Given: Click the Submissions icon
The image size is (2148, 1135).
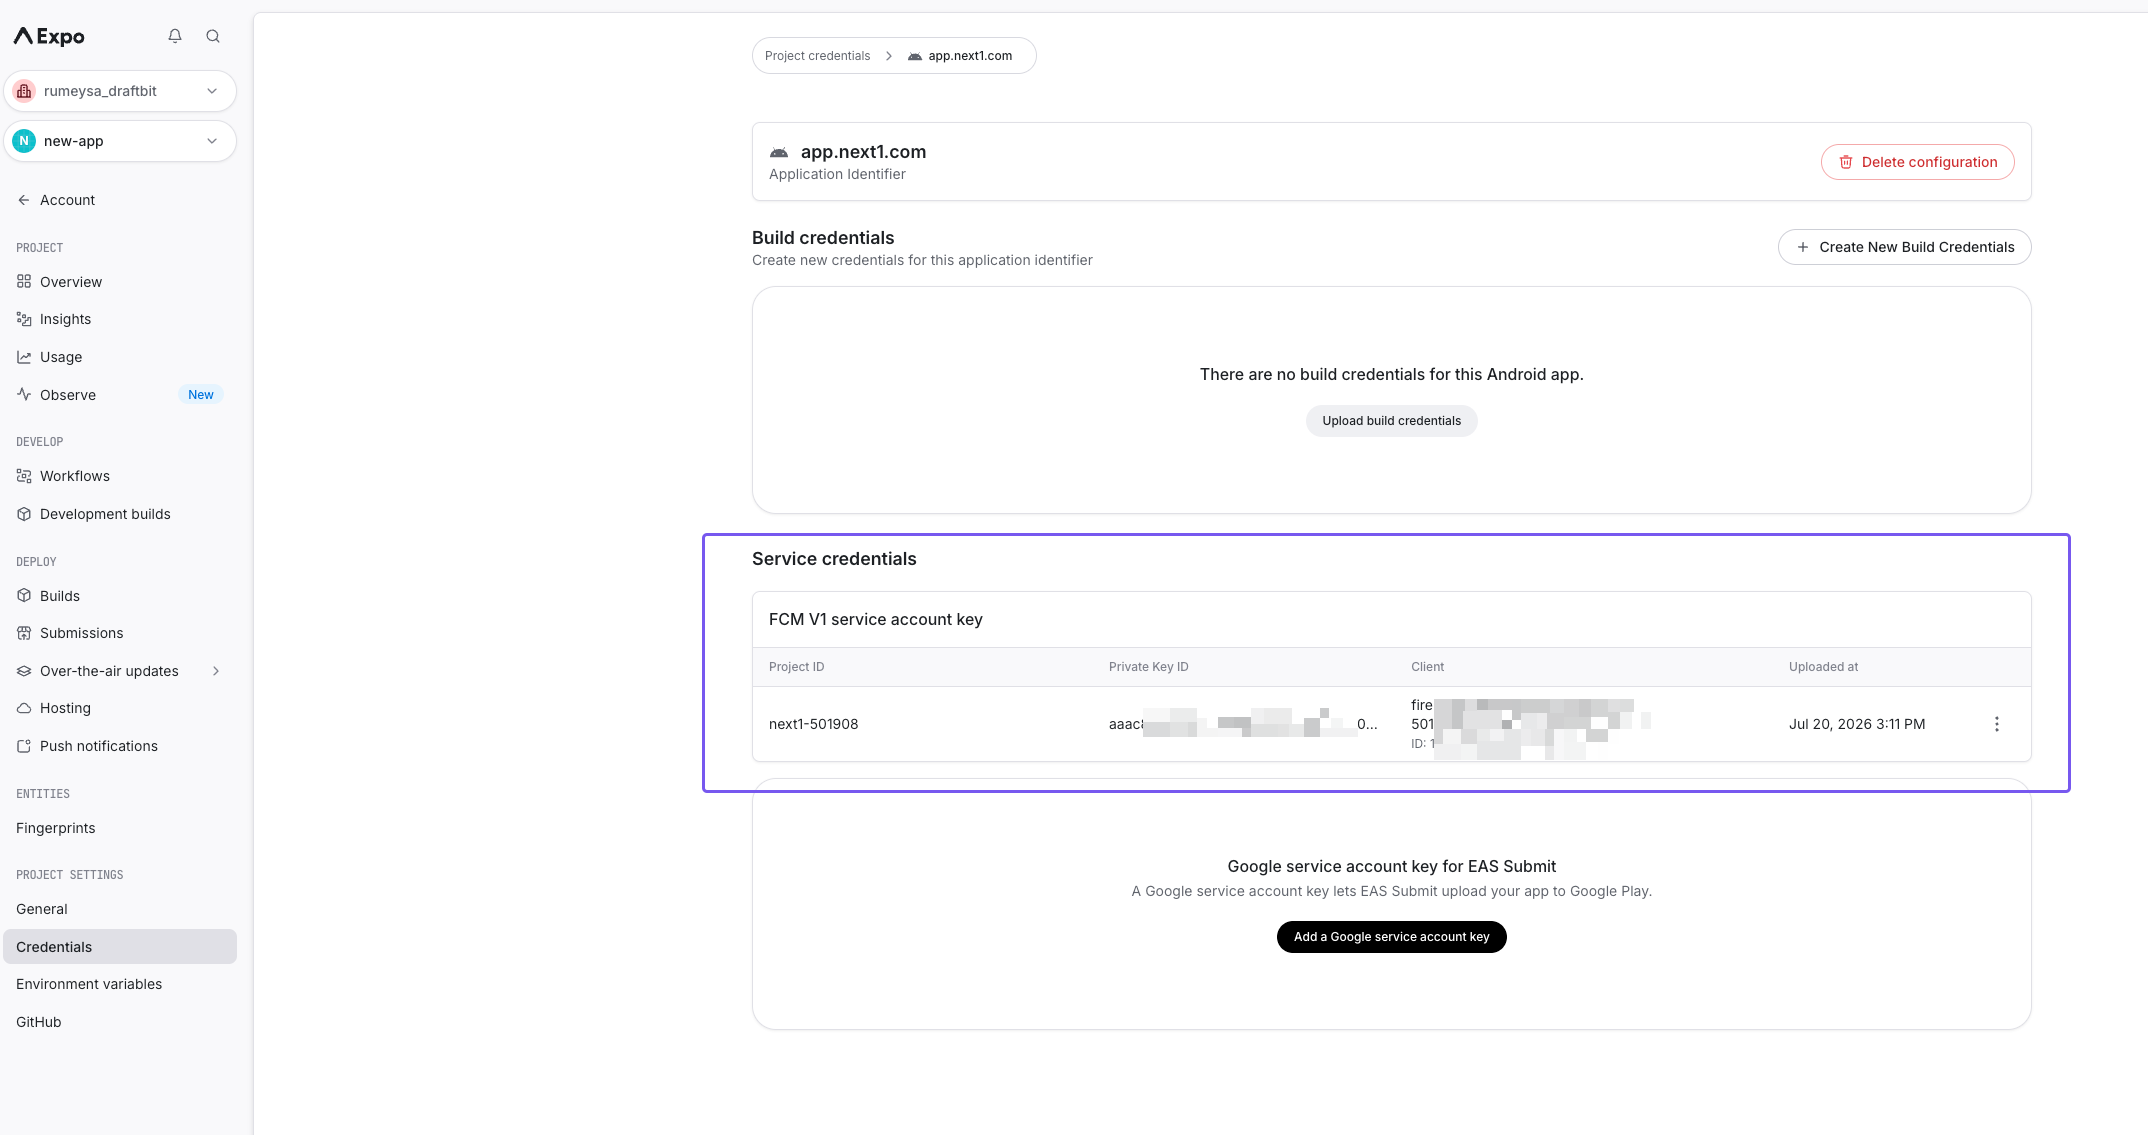Looking at the screenshot, I should (24, 633).
